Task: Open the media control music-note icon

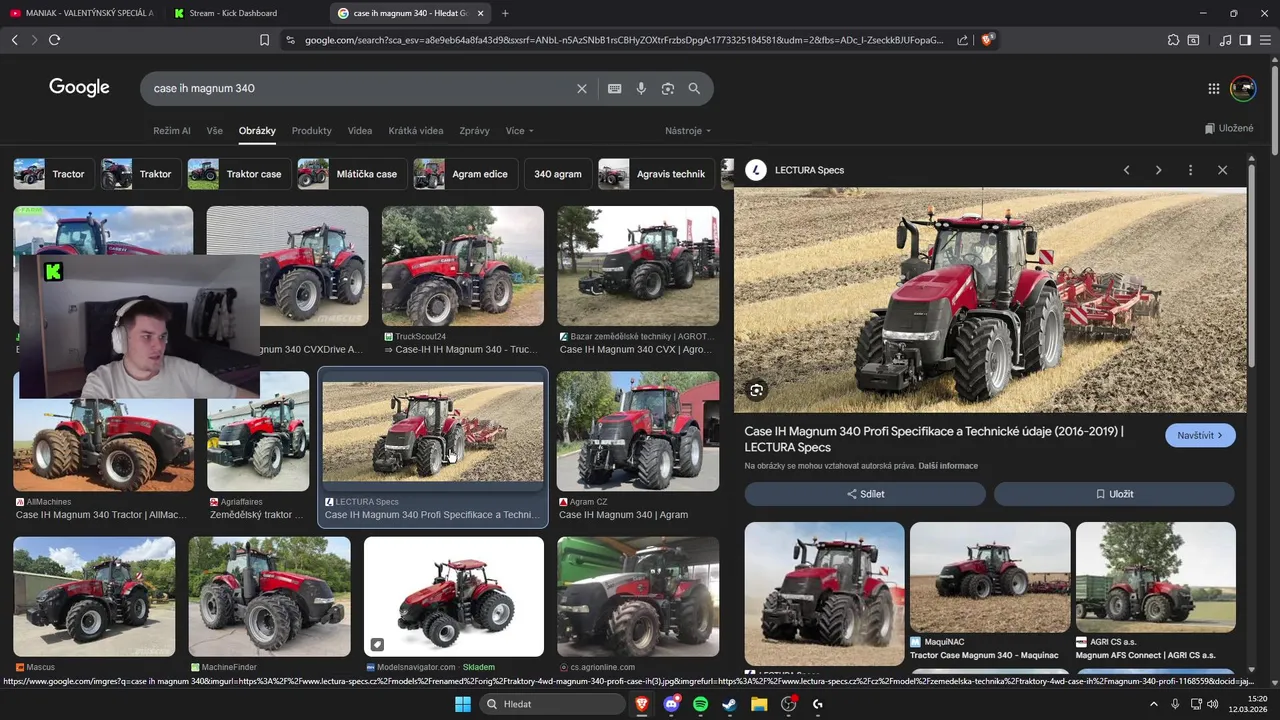Action: click(x=1226, y=40)
